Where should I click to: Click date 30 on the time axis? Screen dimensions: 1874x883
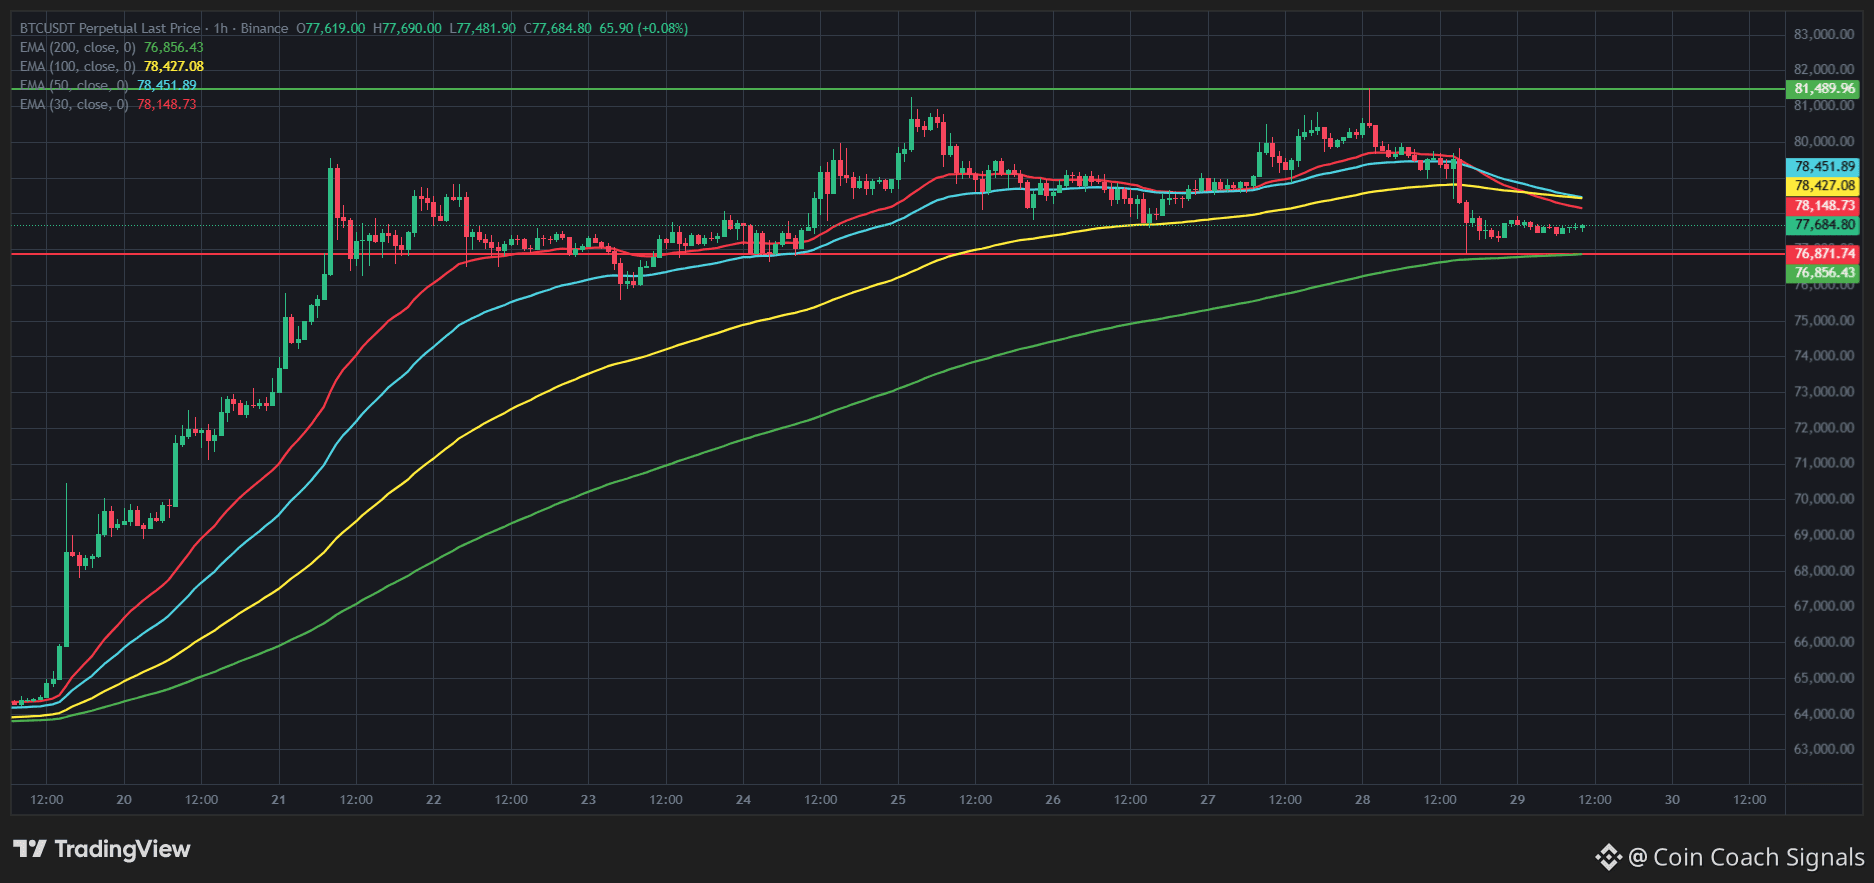[1672, 799]
